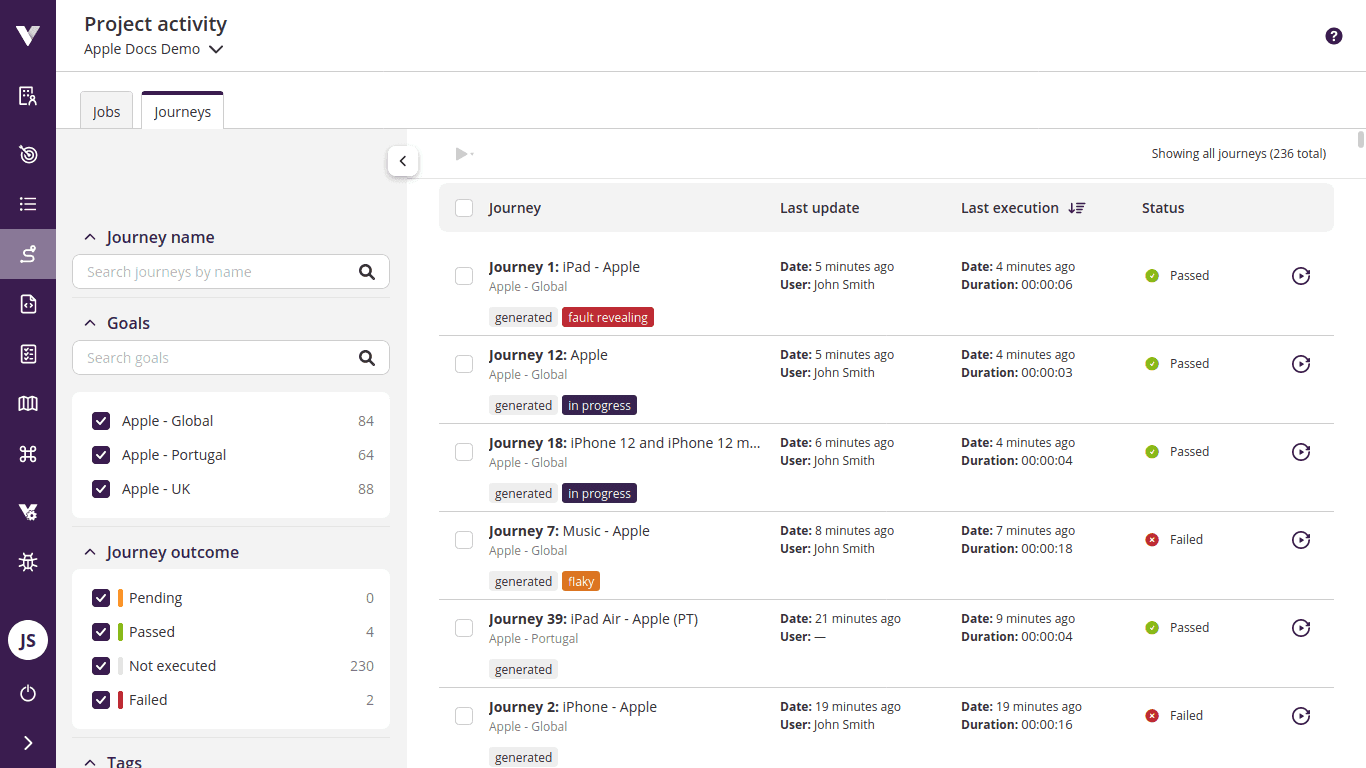Collapse the Journey outcome section
The height and width of the screenshot is (768, 1366).
click(x=90, y=551)
